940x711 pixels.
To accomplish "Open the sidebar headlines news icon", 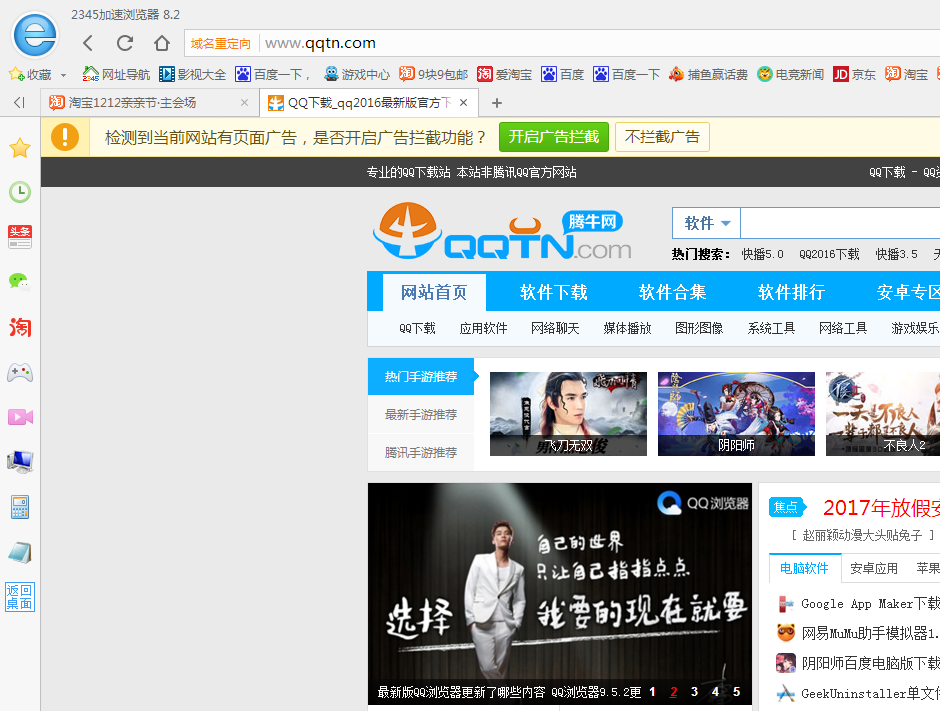I will tap(20, 236).
